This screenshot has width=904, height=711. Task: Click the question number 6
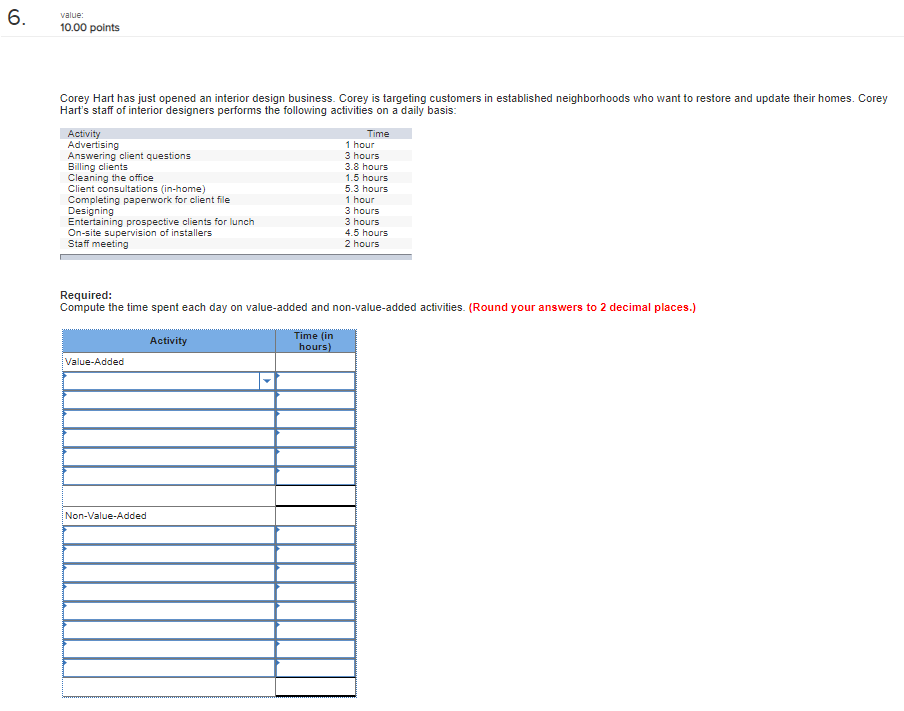pyautogui.click(x=16, y=18)
